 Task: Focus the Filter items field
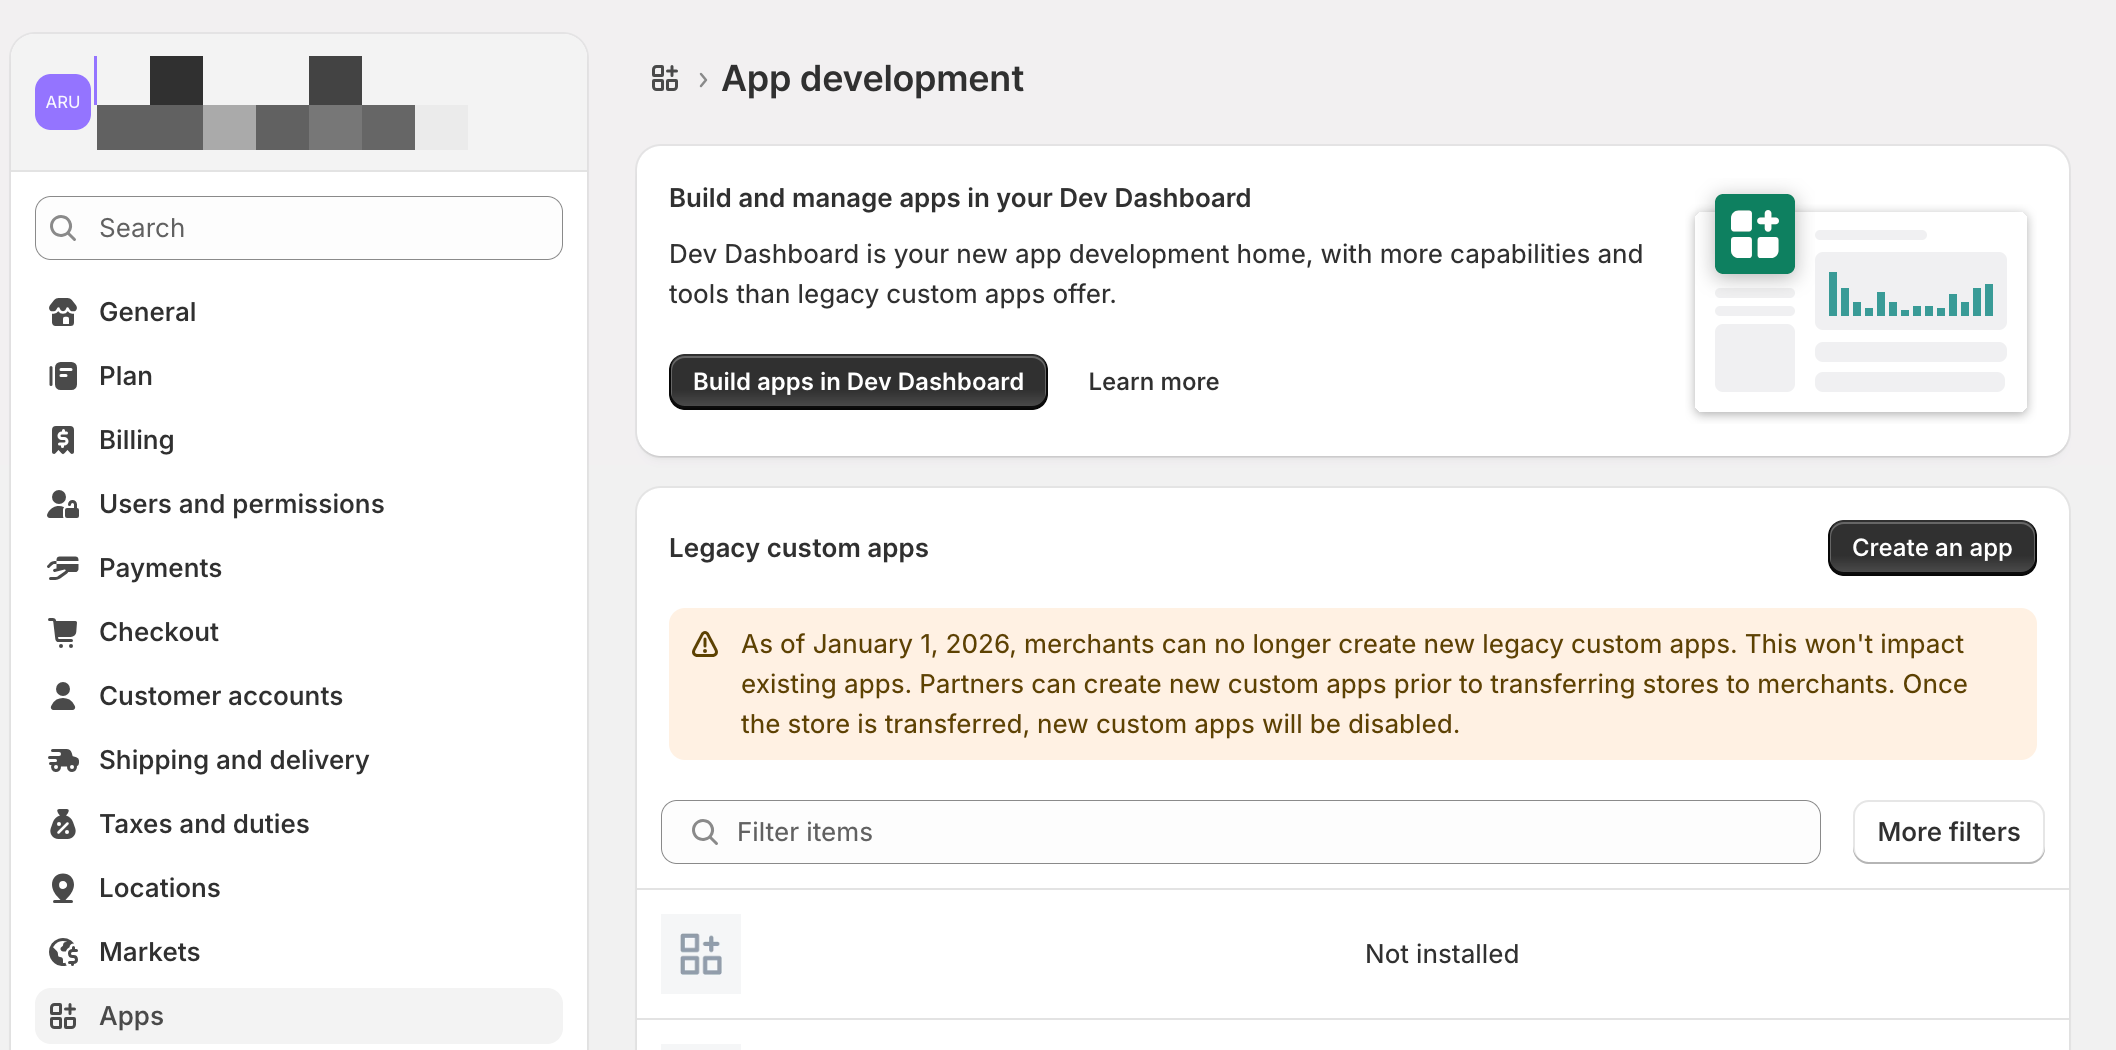pos(1241,832)
